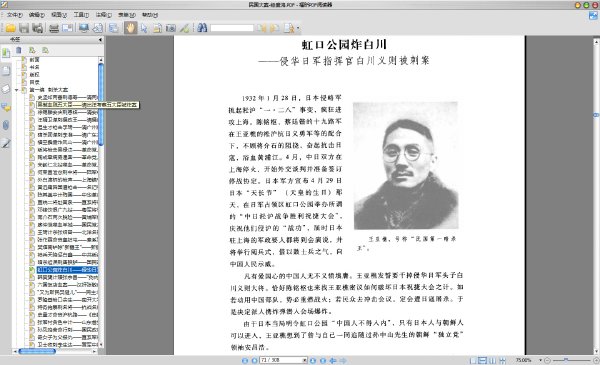The width and height of the screenshot is (600, 365).
Task: Go to the last page button
Action: point(323,360)
